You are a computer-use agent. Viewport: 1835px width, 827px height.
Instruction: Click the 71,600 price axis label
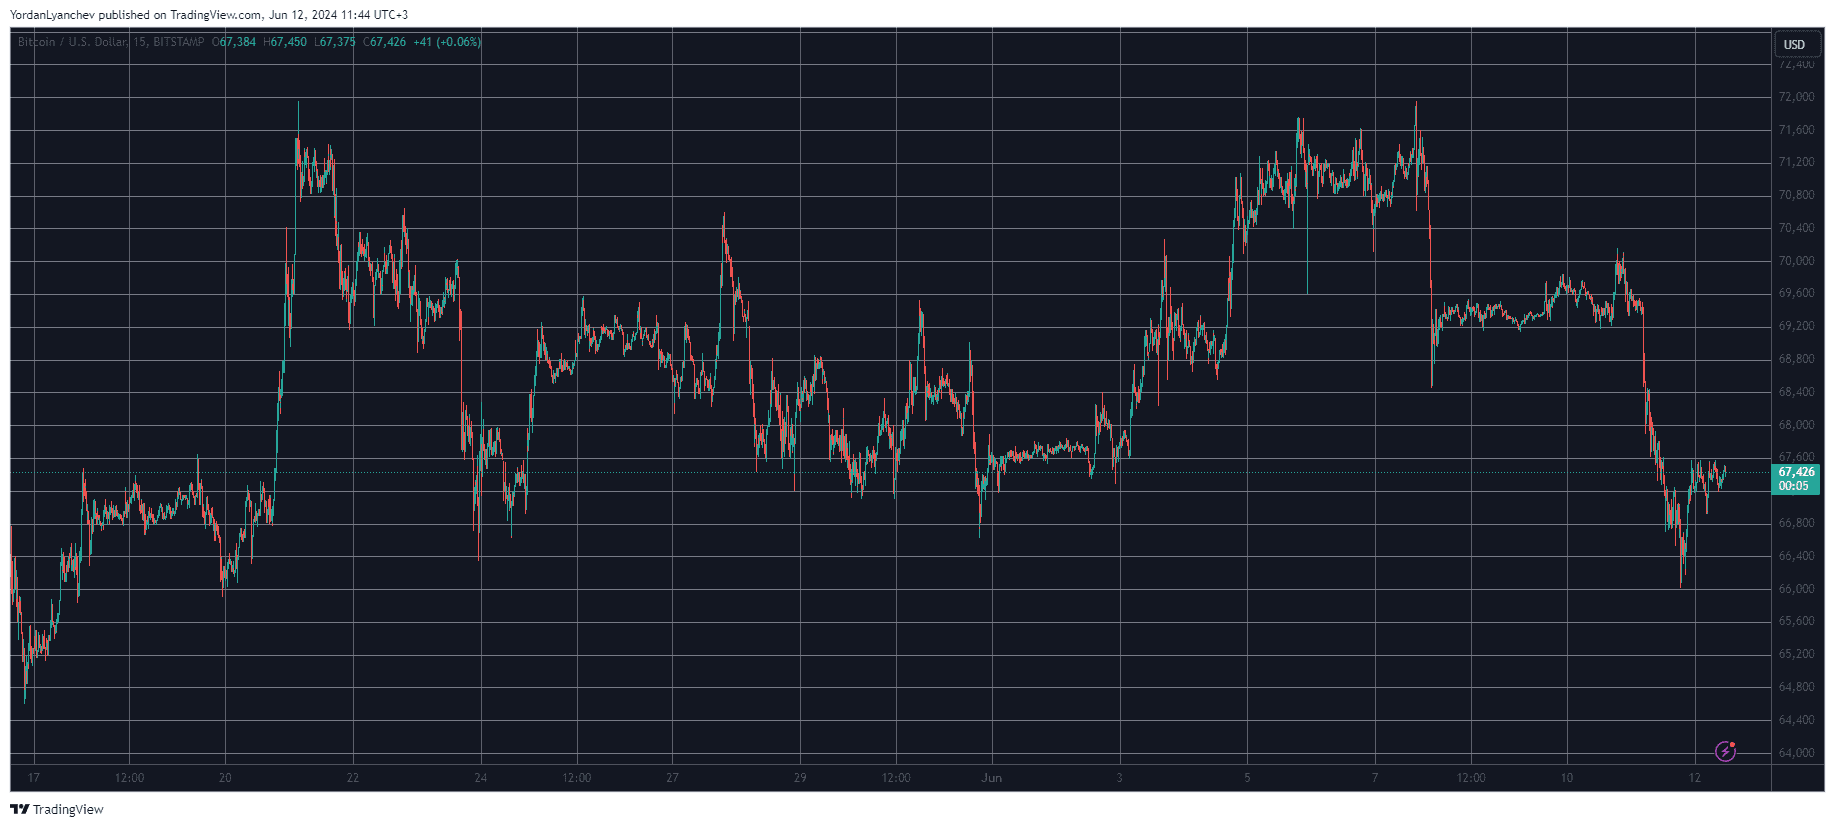1796,130
